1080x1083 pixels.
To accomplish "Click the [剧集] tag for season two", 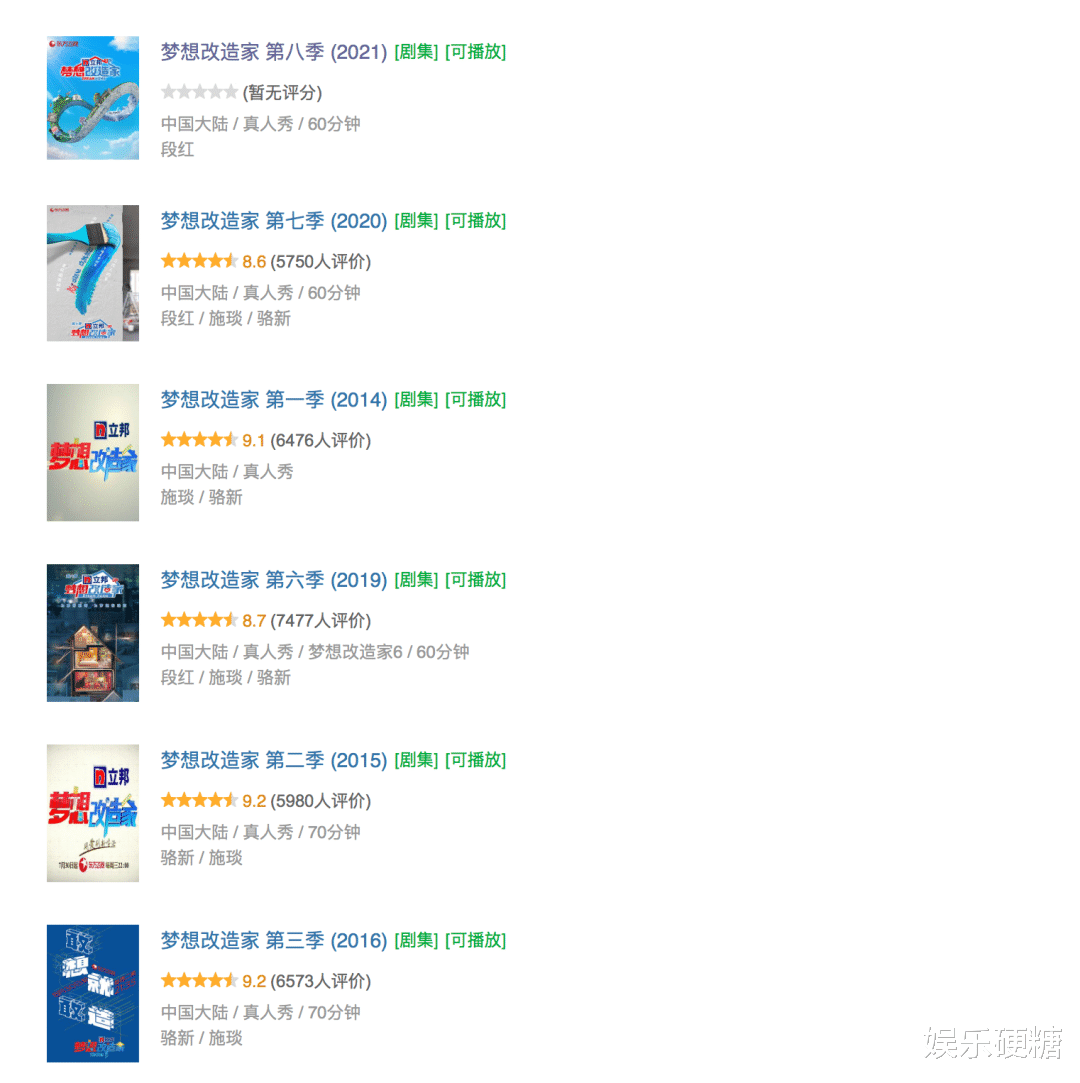I will tap(416, 760).
